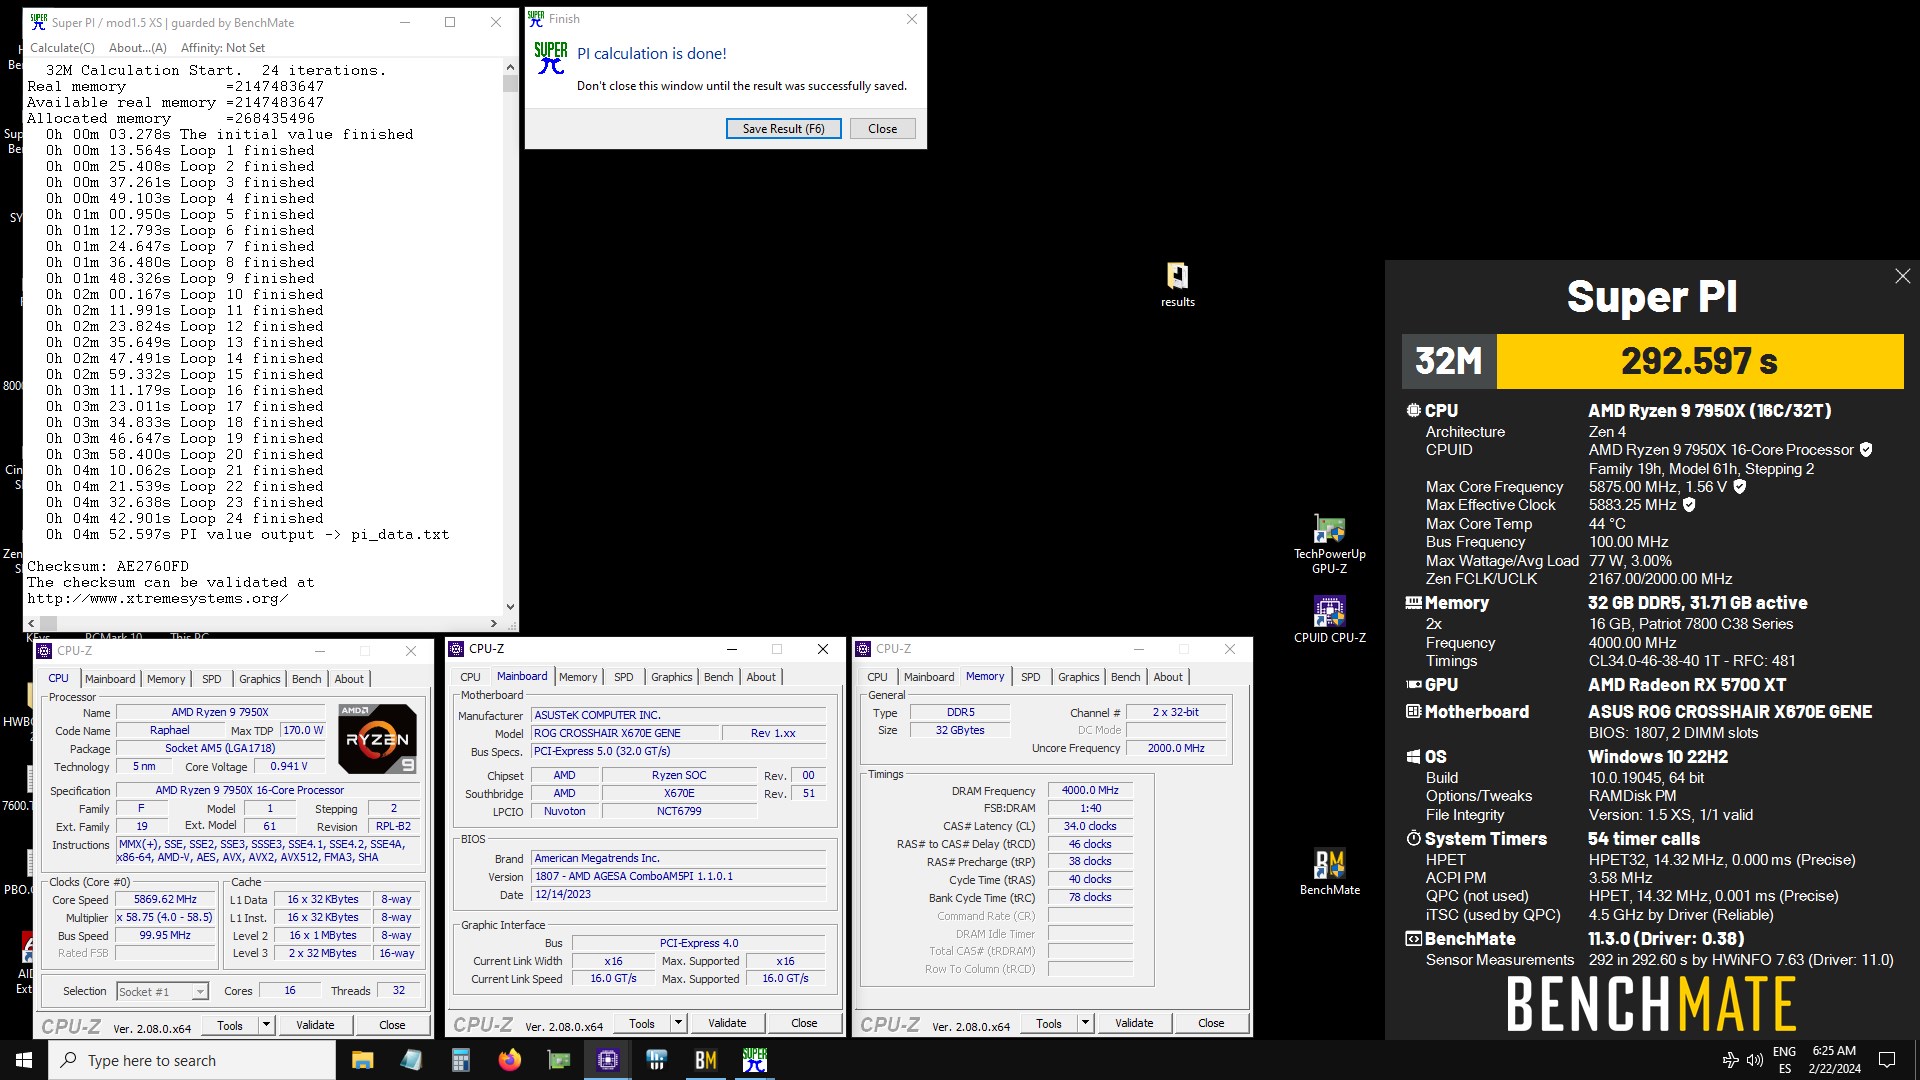The height and width of the screenshot is (1080, 1920).
Task: Click the magnifier in the taskbar search box
Action: pyautogui.click(x=69, y=1060)
